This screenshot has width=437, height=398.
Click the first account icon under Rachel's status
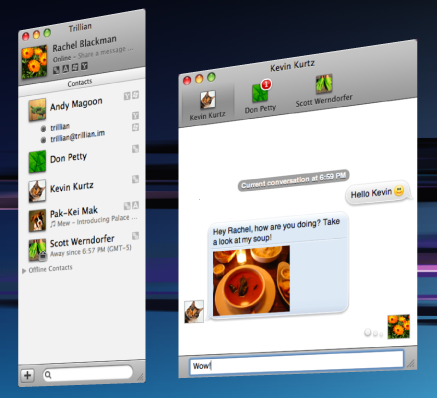pos(57,70)
